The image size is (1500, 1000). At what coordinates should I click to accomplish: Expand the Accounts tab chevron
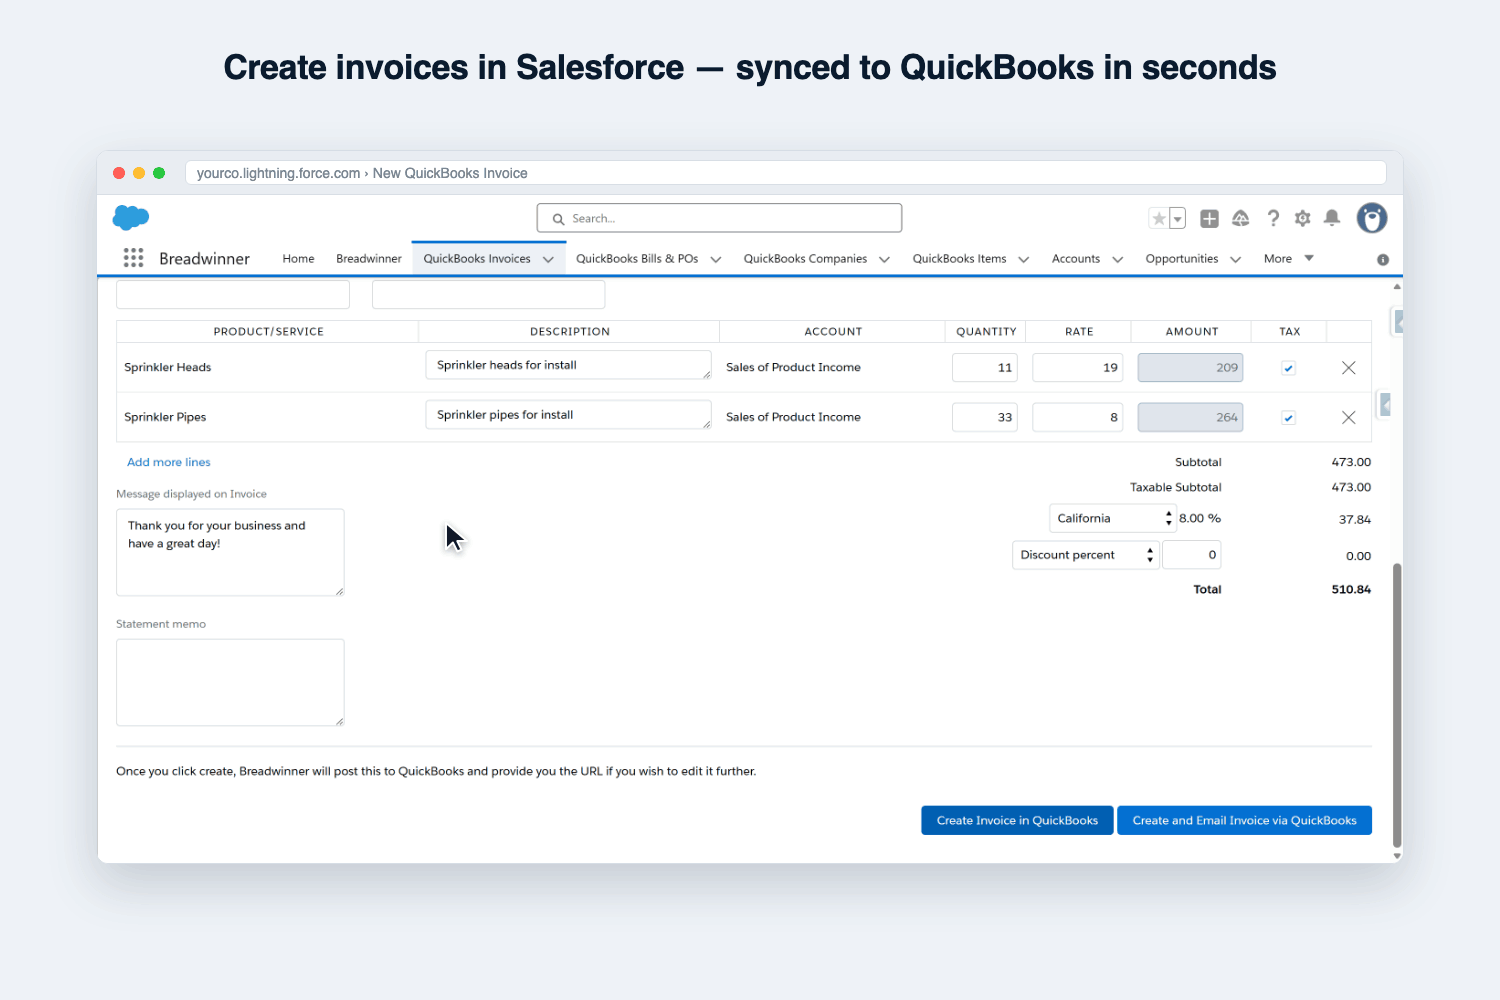point(1118,259)
